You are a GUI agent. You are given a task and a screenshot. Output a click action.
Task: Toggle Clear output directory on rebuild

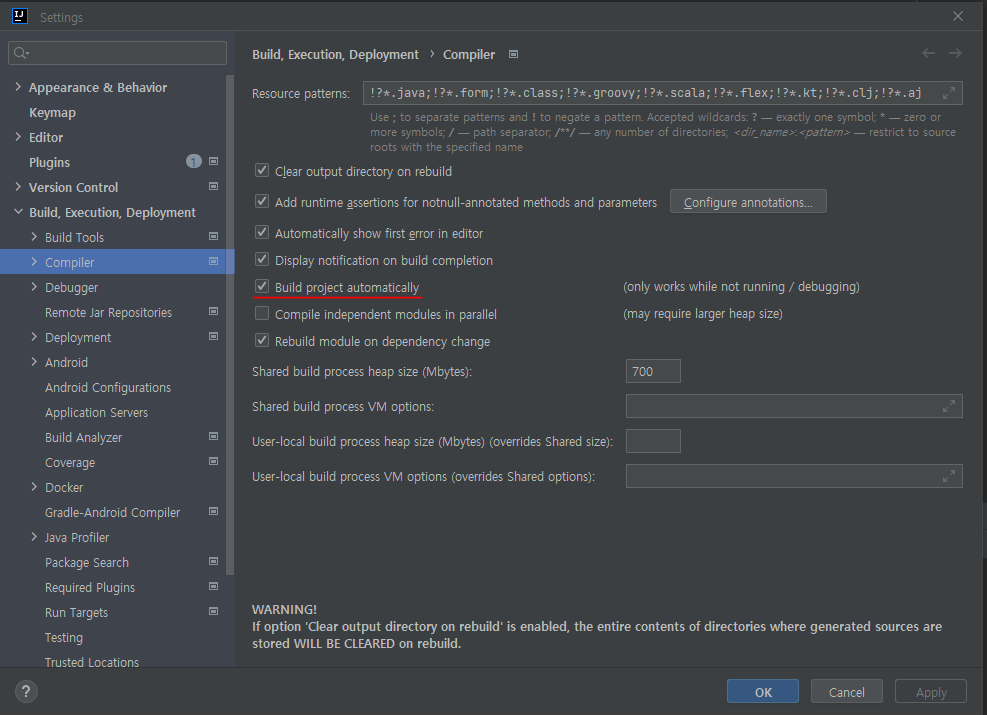click(x=262, y=171)
